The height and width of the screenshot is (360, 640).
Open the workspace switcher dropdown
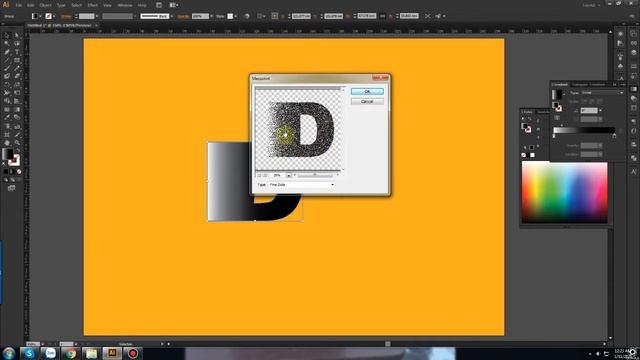click(591, 5)
